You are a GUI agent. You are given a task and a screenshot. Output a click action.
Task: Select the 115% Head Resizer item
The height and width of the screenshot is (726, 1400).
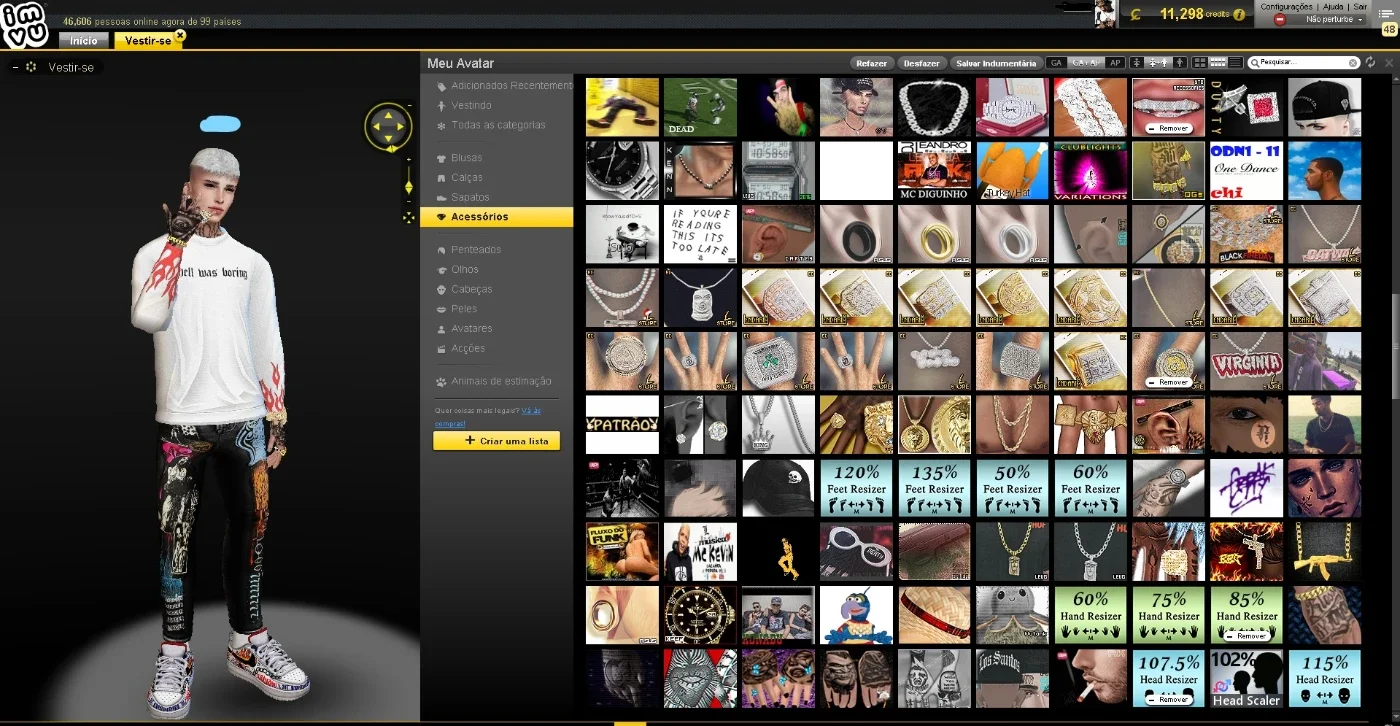pos(1325,678)
